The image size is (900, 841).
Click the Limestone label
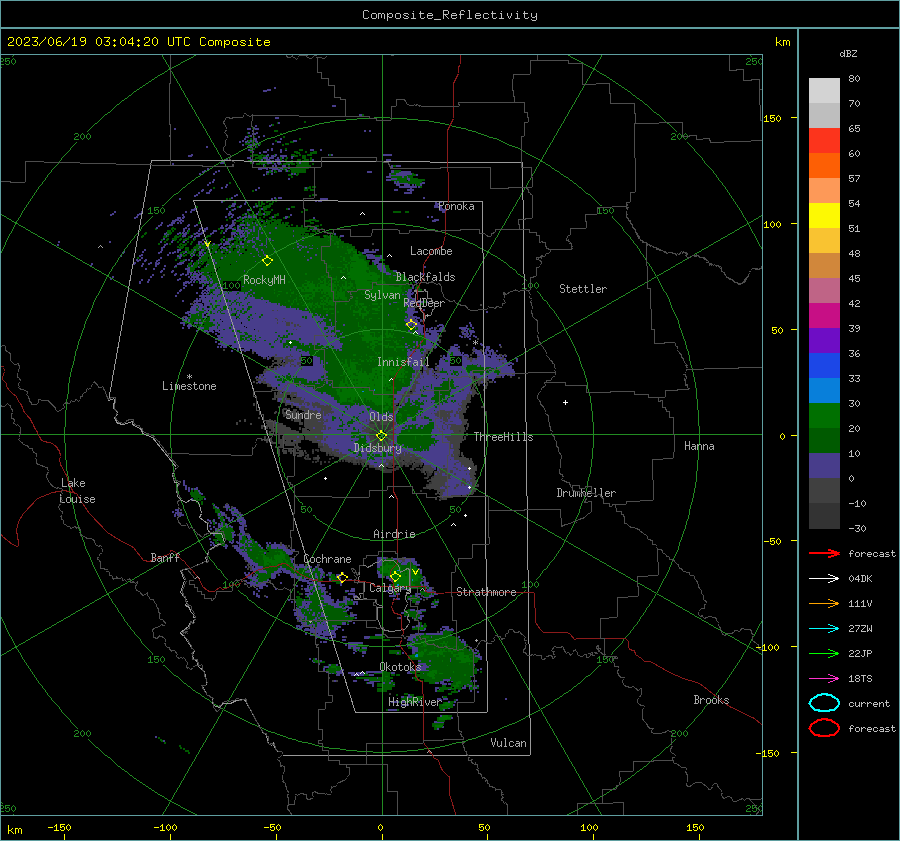pos(189,386)
